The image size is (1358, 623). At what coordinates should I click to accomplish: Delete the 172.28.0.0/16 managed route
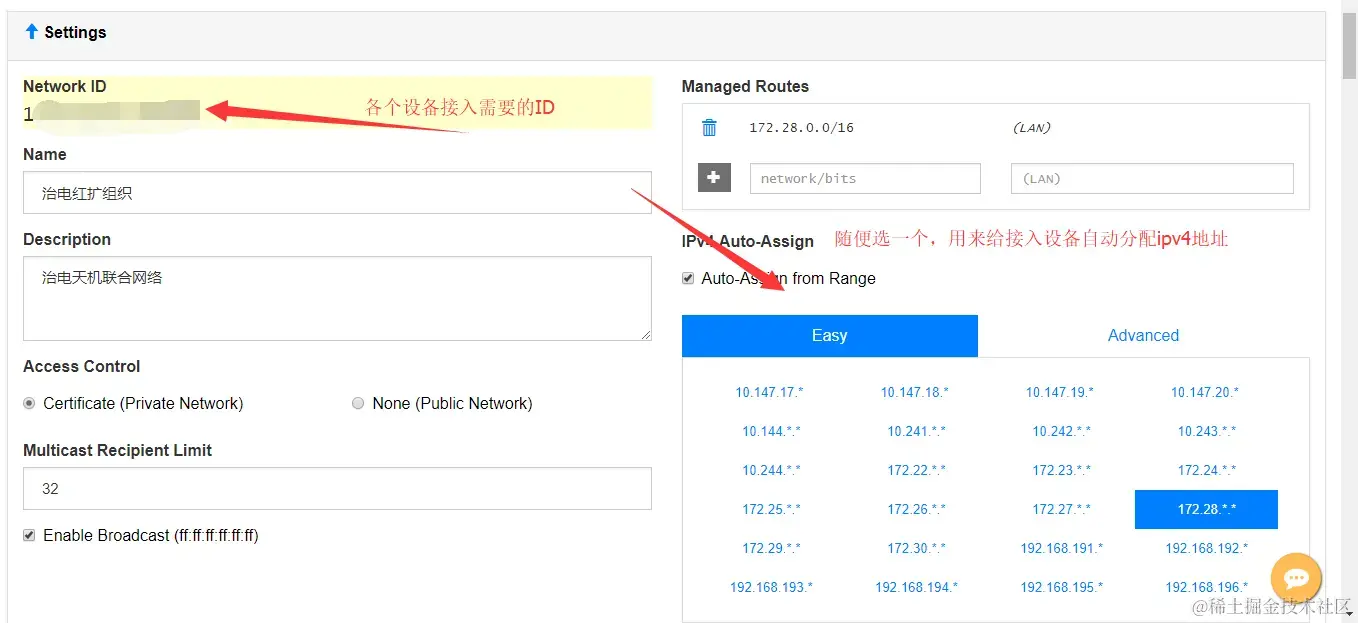(x=709, y=127)
